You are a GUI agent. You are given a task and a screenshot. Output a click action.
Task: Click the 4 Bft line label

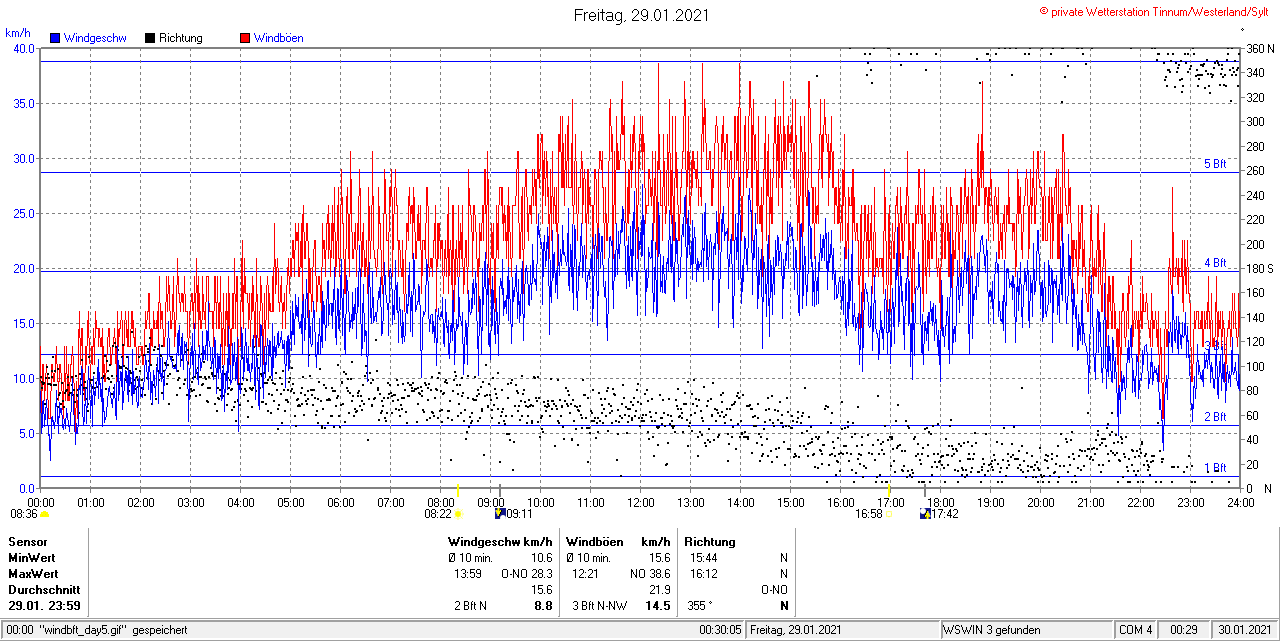1215,263
